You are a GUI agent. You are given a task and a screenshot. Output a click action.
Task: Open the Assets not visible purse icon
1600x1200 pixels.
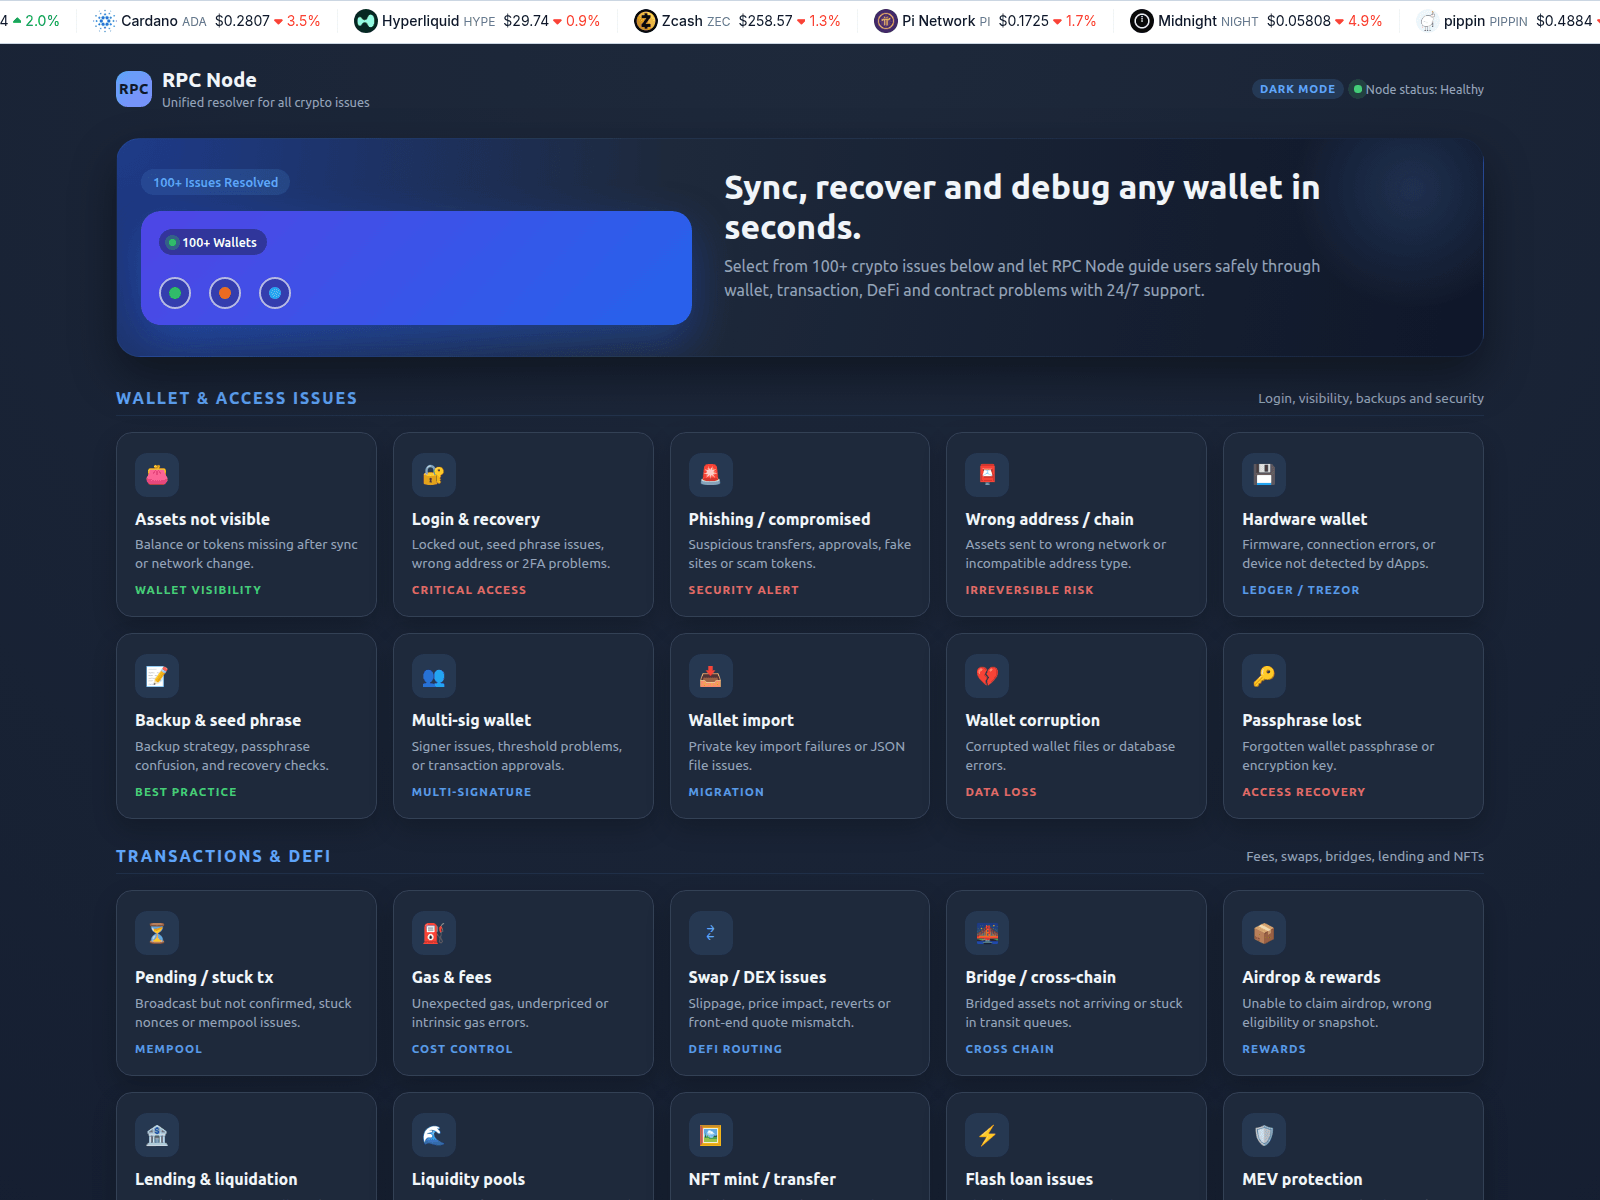tap(157, 475)
